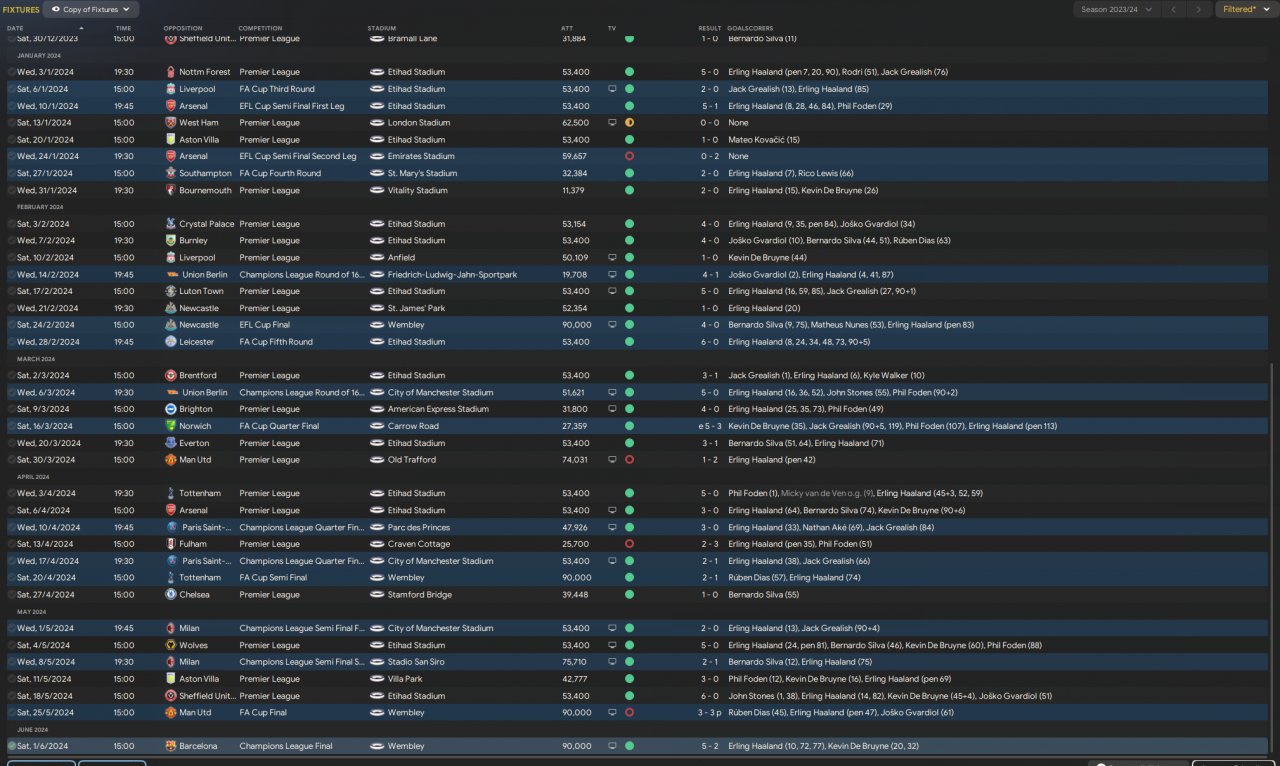Click the Luton Town club badge
Screen dimensions: 1280x766
170,291
